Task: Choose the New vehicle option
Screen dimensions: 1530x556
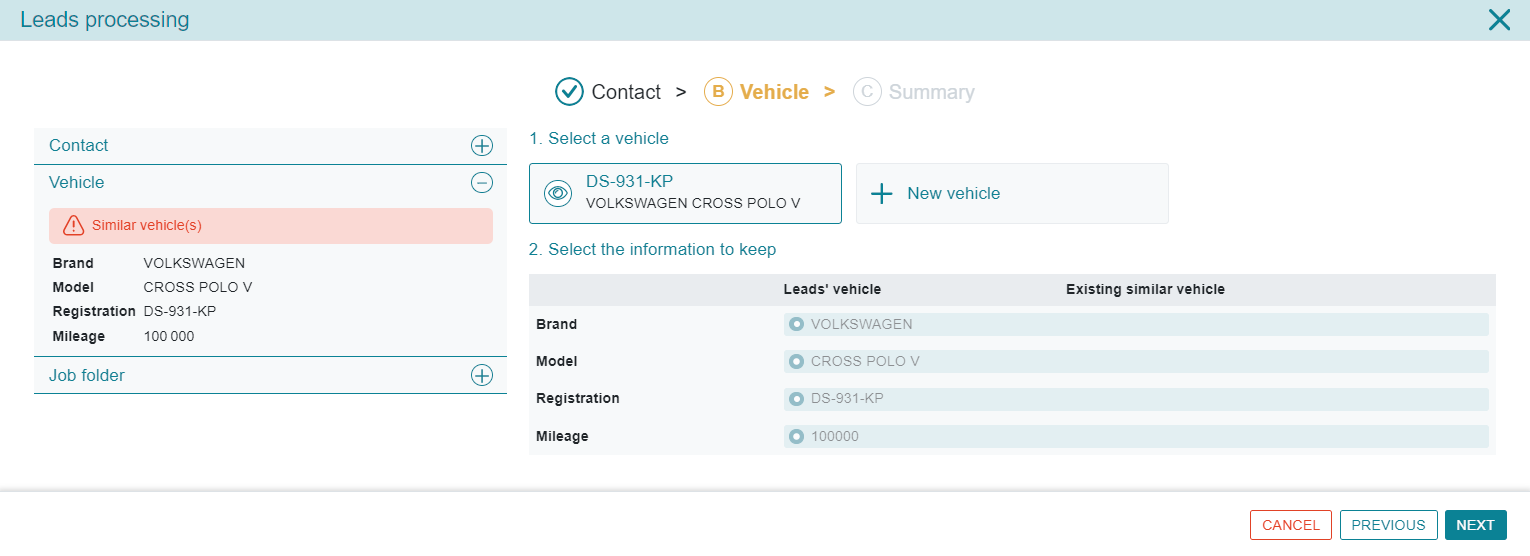Action: pos(1012,193)
